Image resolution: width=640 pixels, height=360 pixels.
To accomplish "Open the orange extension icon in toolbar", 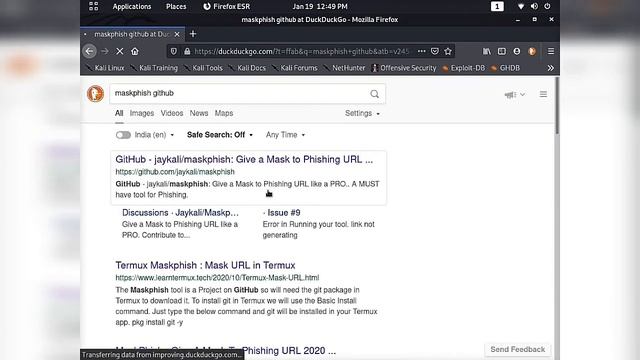I will pos(531,51).
